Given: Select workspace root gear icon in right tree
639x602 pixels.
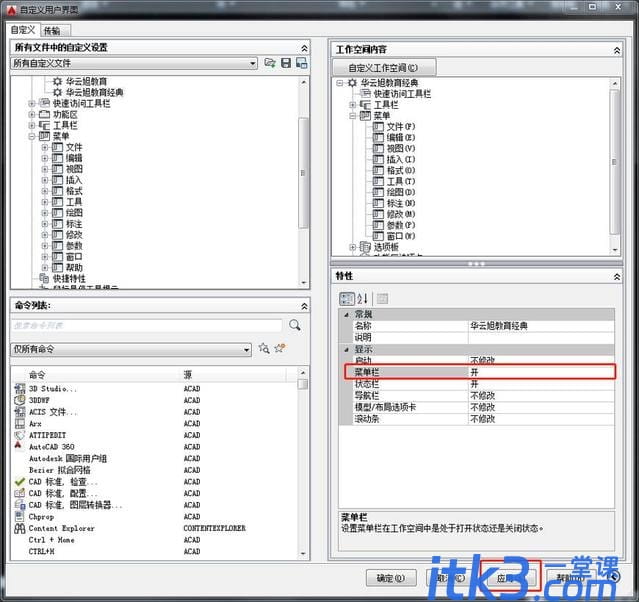Looking at the screenshot, I should 352,83.
